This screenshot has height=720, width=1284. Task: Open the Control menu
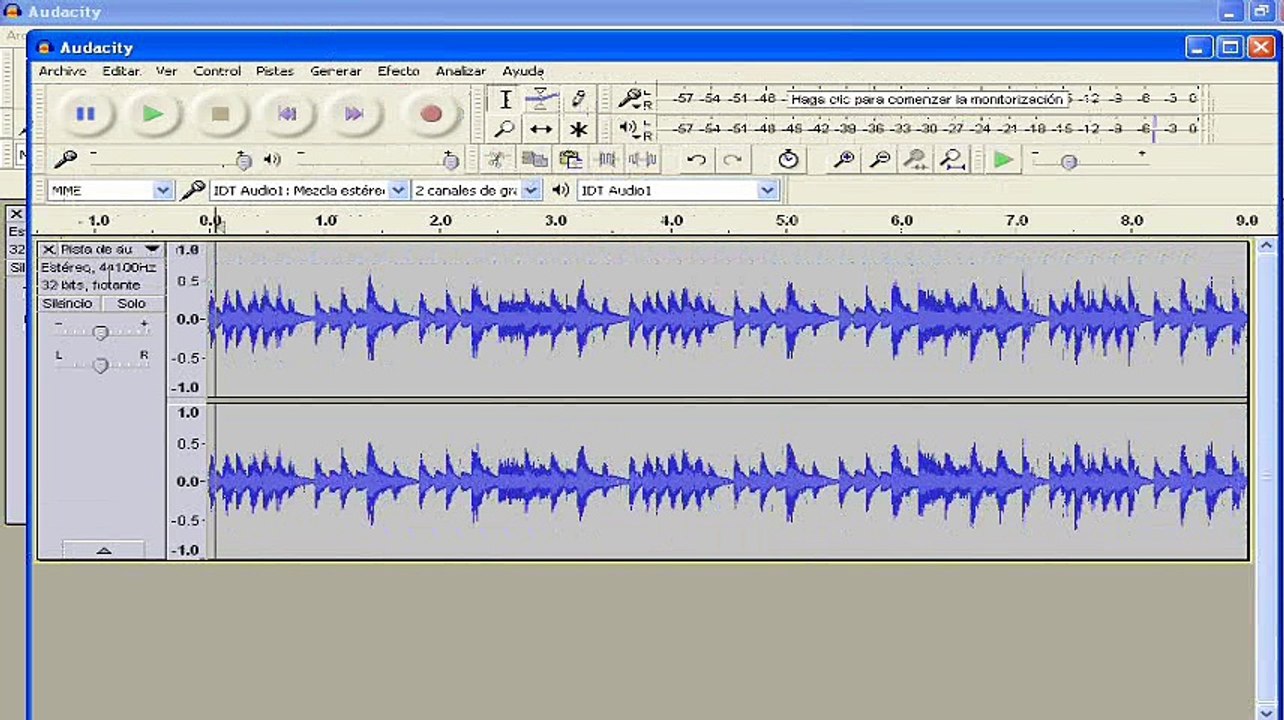coord(217,71)
